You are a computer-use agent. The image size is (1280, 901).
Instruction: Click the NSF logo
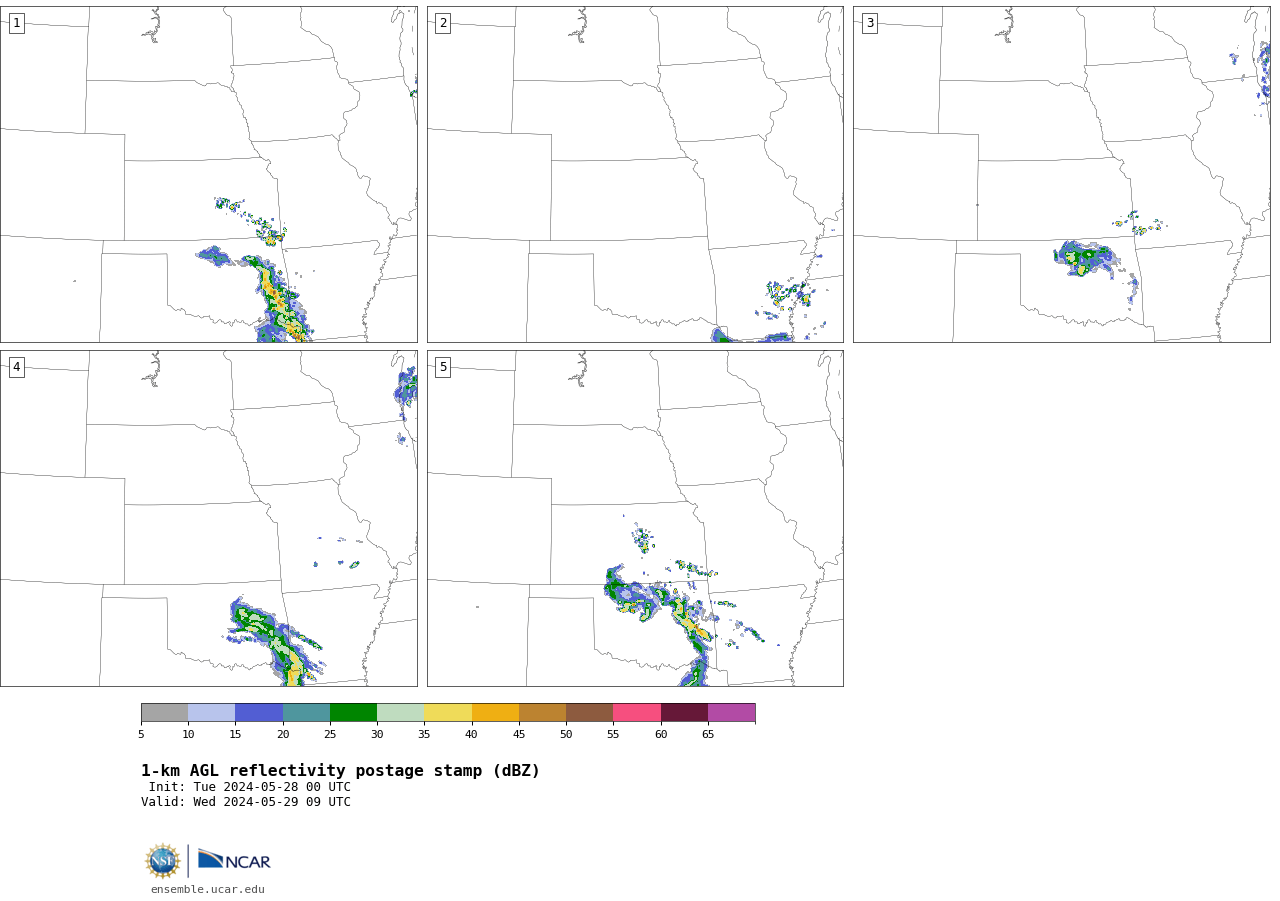(x=163, y=861)
